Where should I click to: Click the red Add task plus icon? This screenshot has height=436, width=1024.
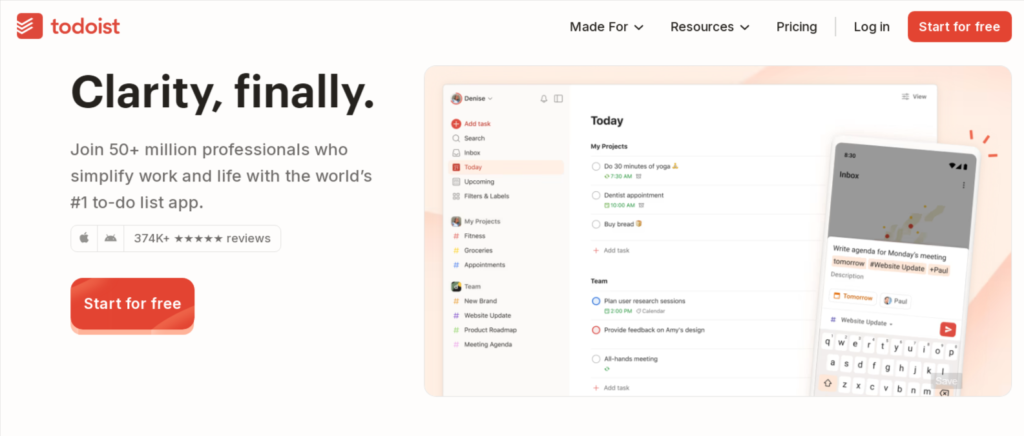click(456, 123)
